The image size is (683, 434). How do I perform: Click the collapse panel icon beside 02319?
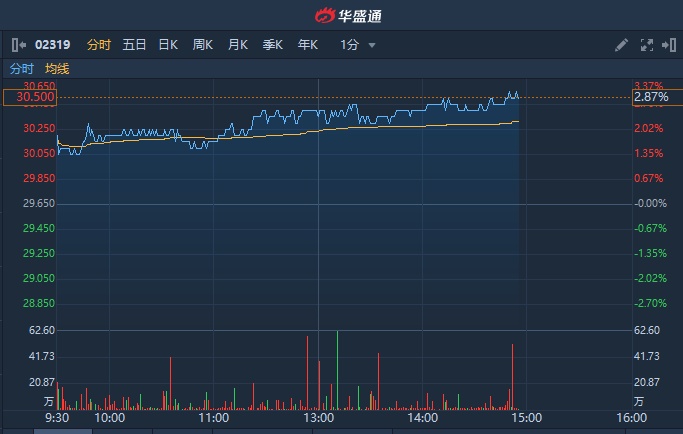[18, 45]
